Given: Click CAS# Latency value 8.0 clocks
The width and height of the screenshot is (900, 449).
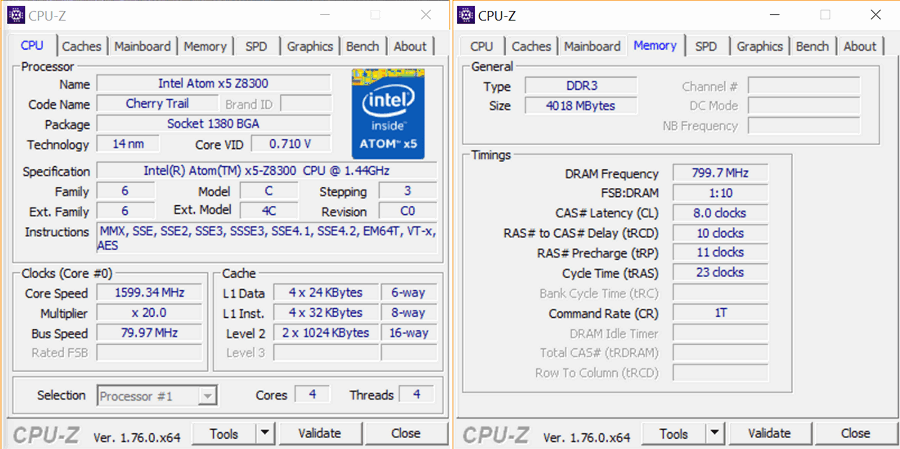Looking at the screenshot, I should coord(720,213).
